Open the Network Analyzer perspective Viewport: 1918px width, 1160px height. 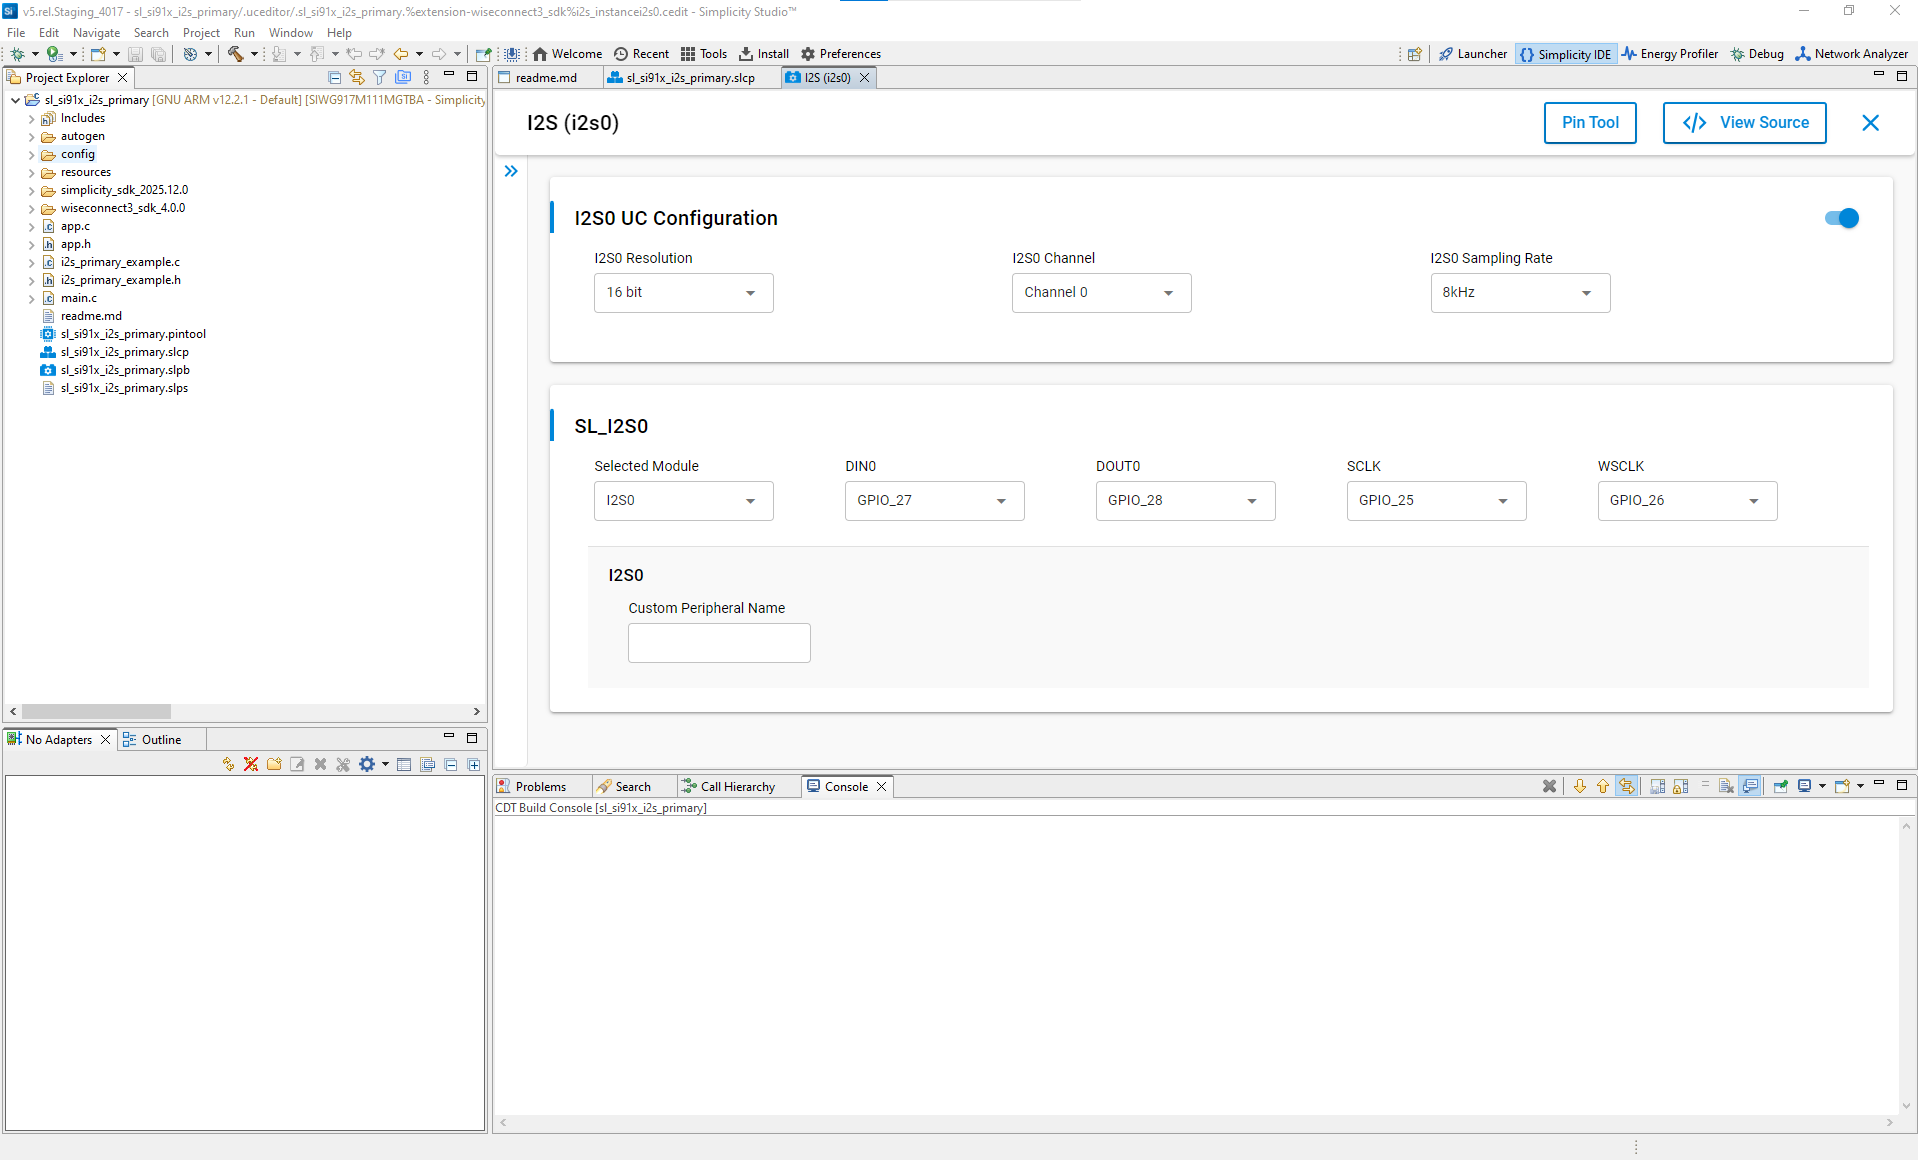(1851, 53)
